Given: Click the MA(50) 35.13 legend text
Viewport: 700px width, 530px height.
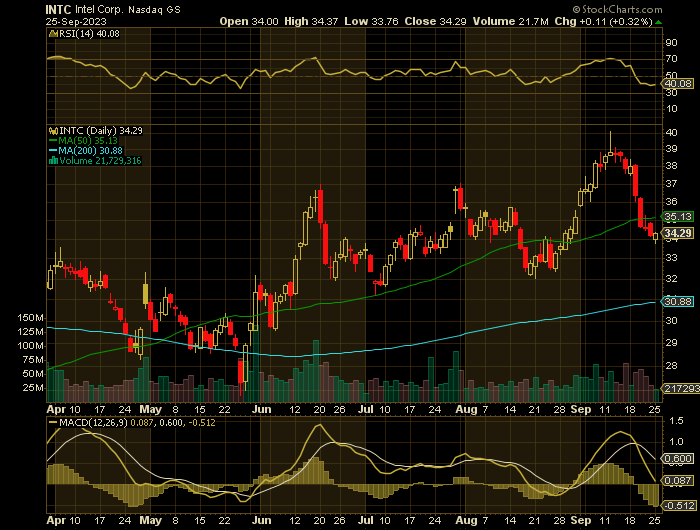Looking at the screenshot, I should [88, 141].
